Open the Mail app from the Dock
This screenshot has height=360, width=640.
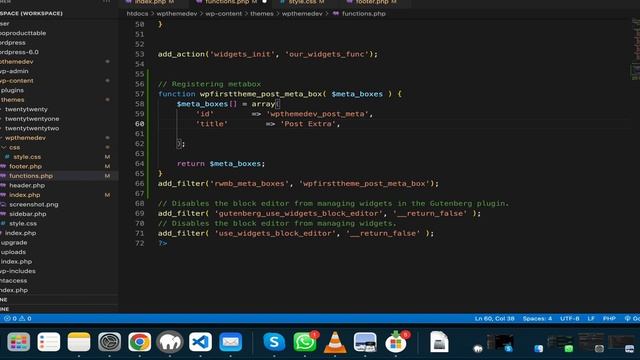click(231, 342)
